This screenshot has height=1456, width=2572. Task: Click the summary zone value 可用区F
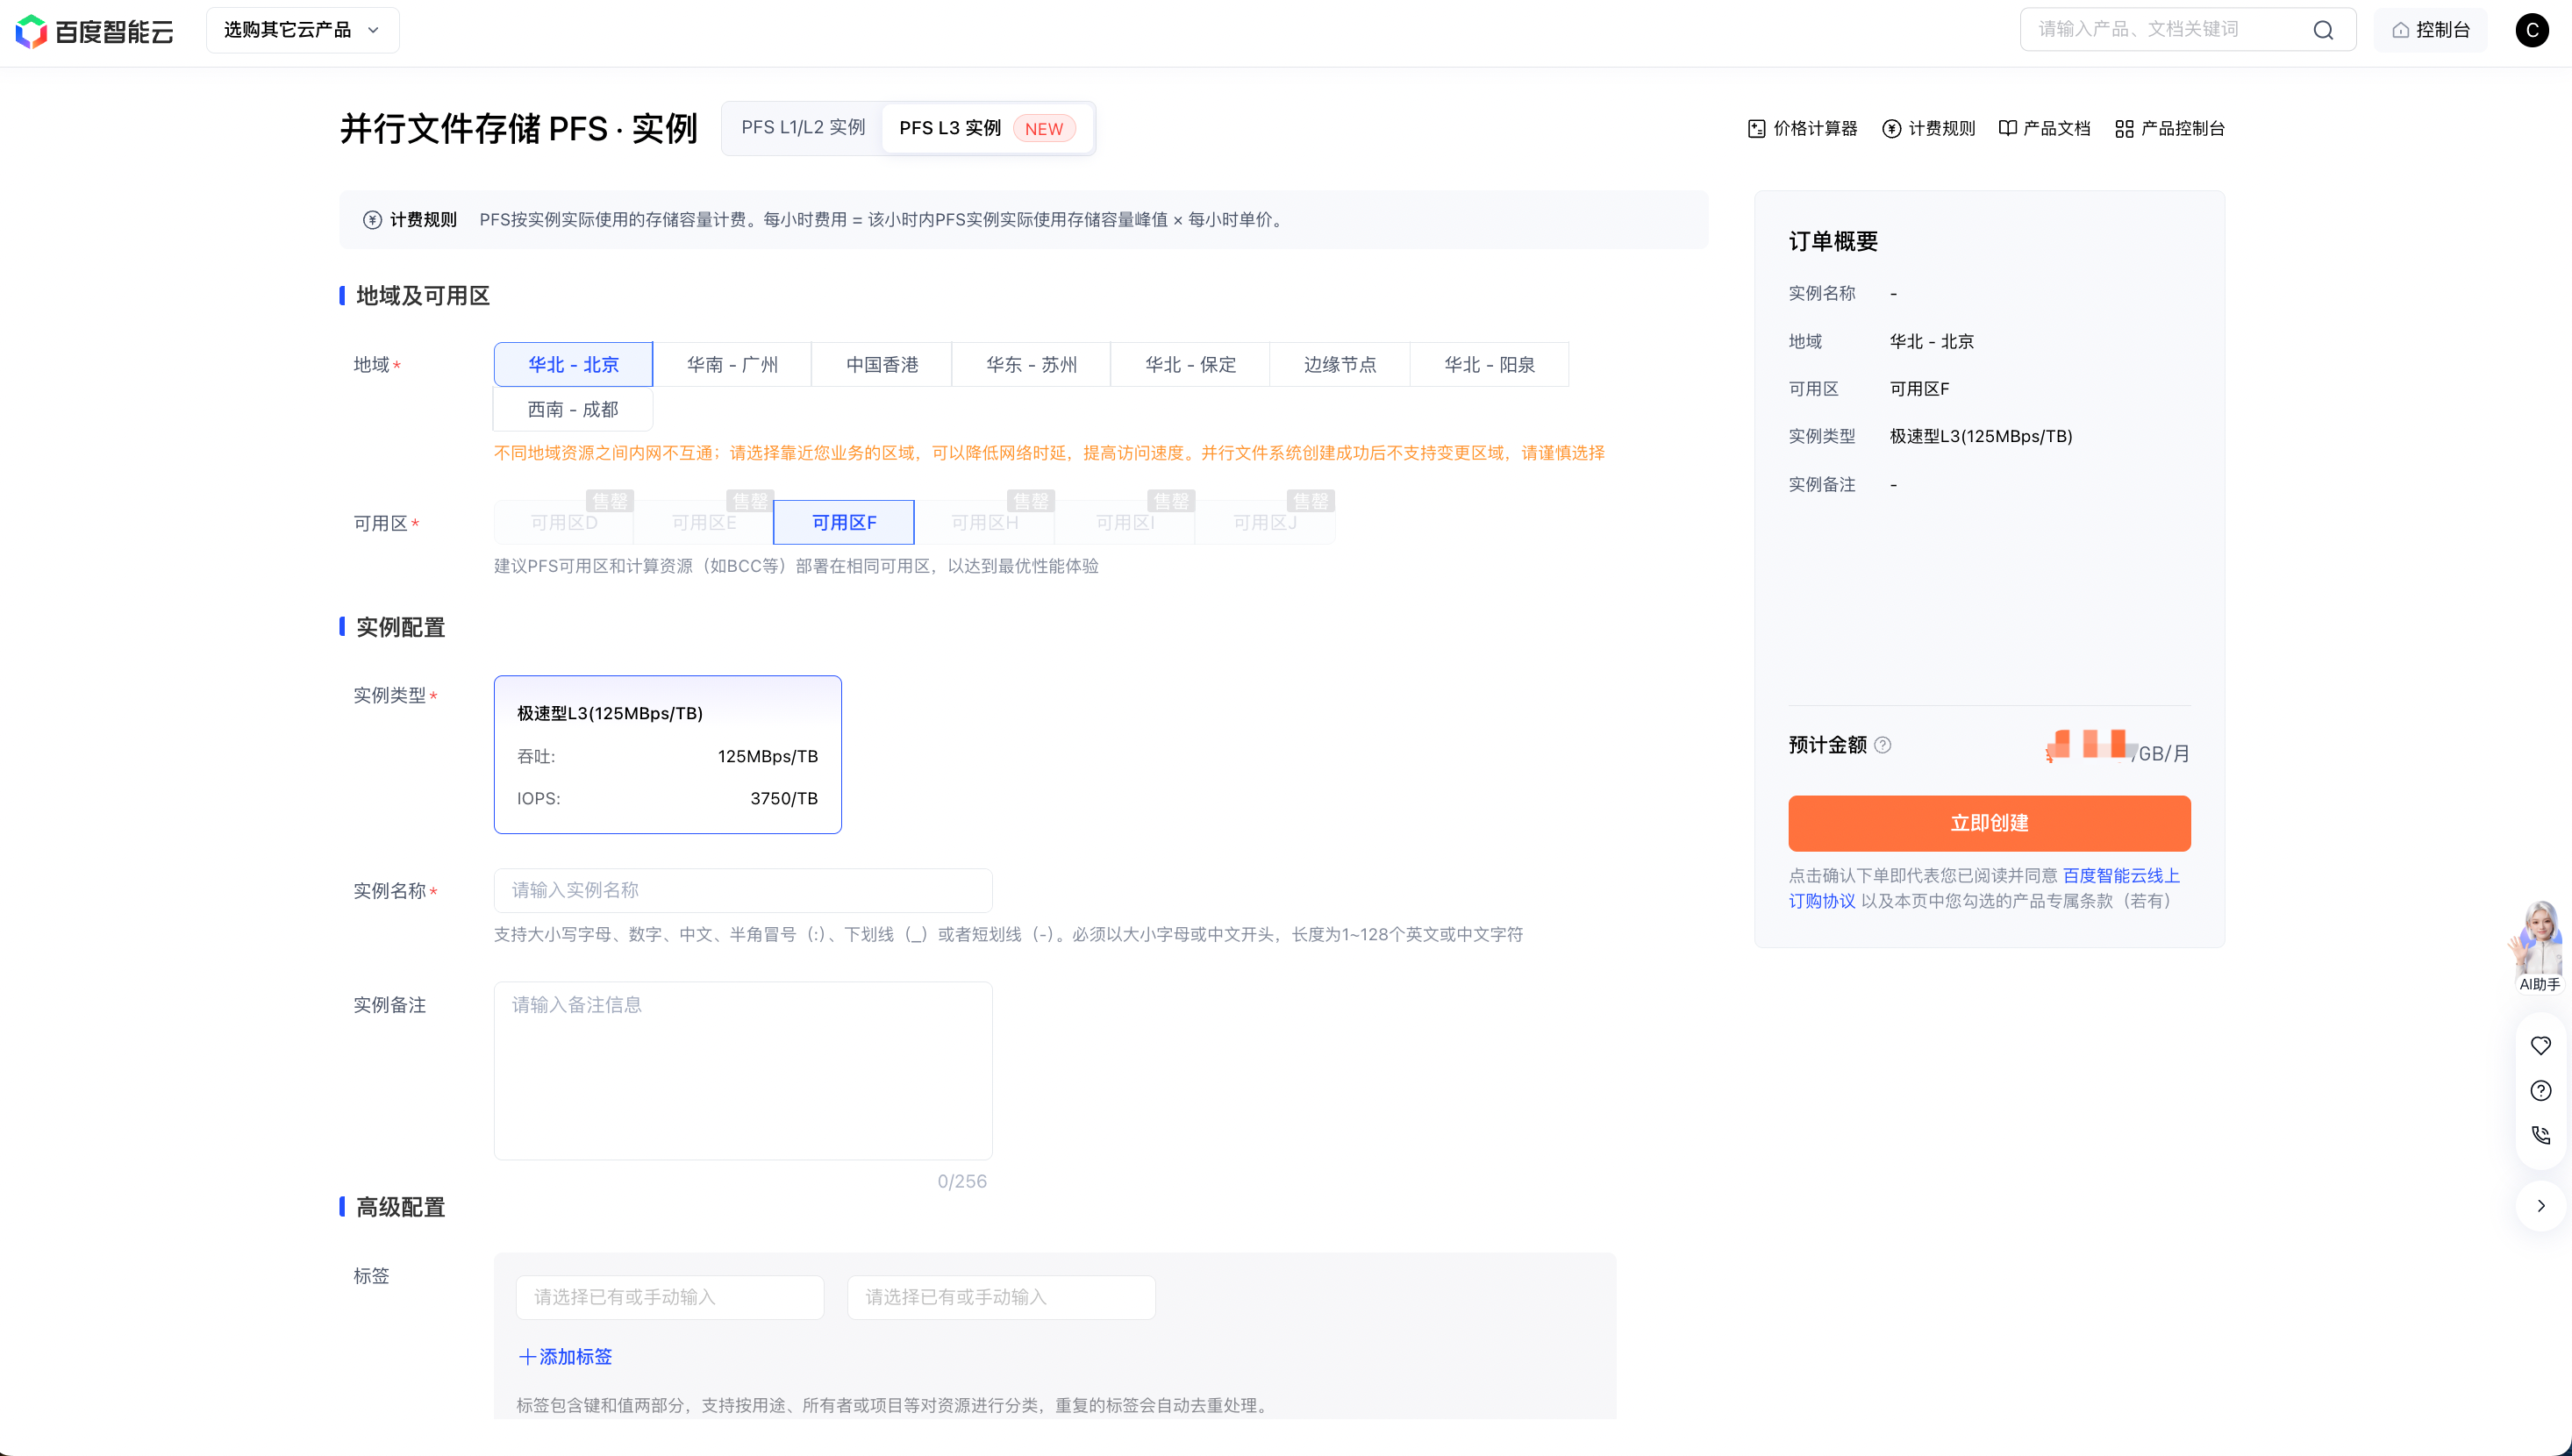(1919, 388)
